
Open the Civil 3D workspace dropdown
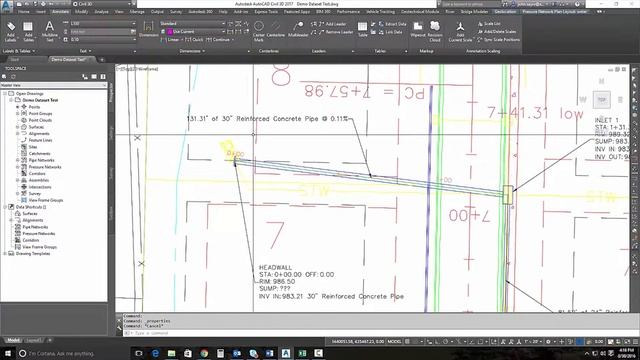coord(102,4)
